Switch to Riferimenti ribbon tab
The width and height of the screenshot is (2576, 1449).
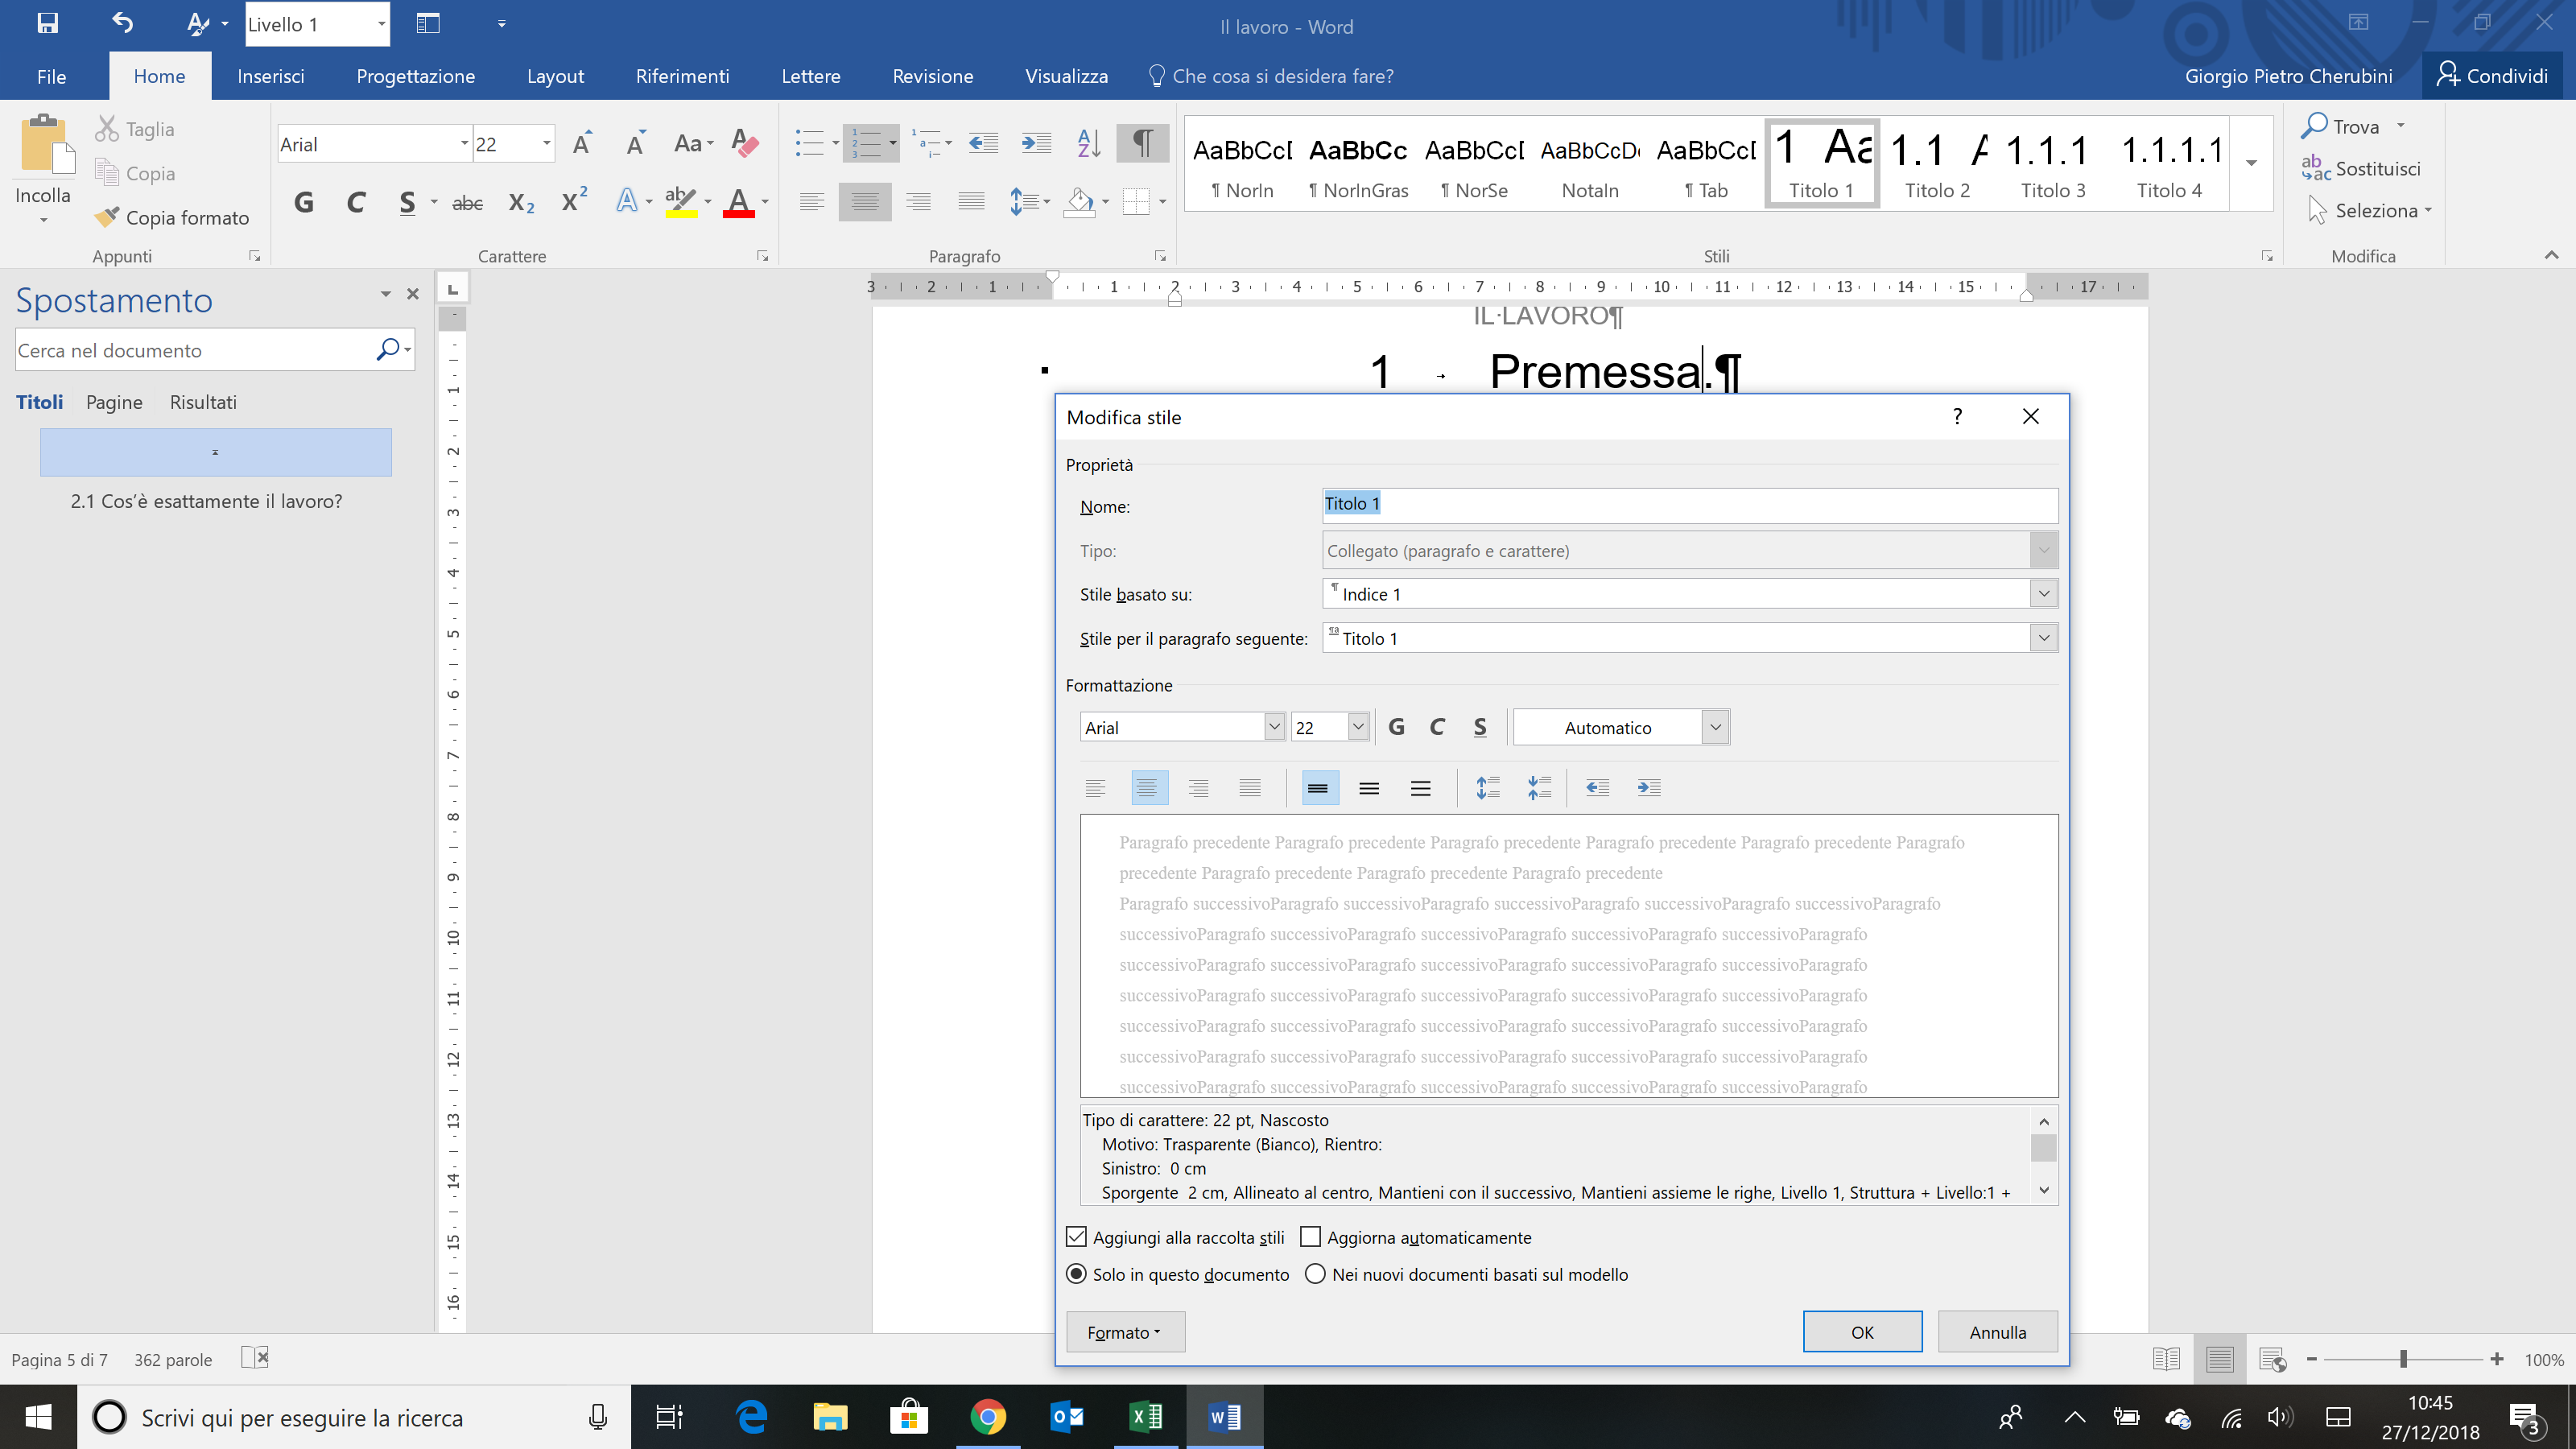point(682,76)
